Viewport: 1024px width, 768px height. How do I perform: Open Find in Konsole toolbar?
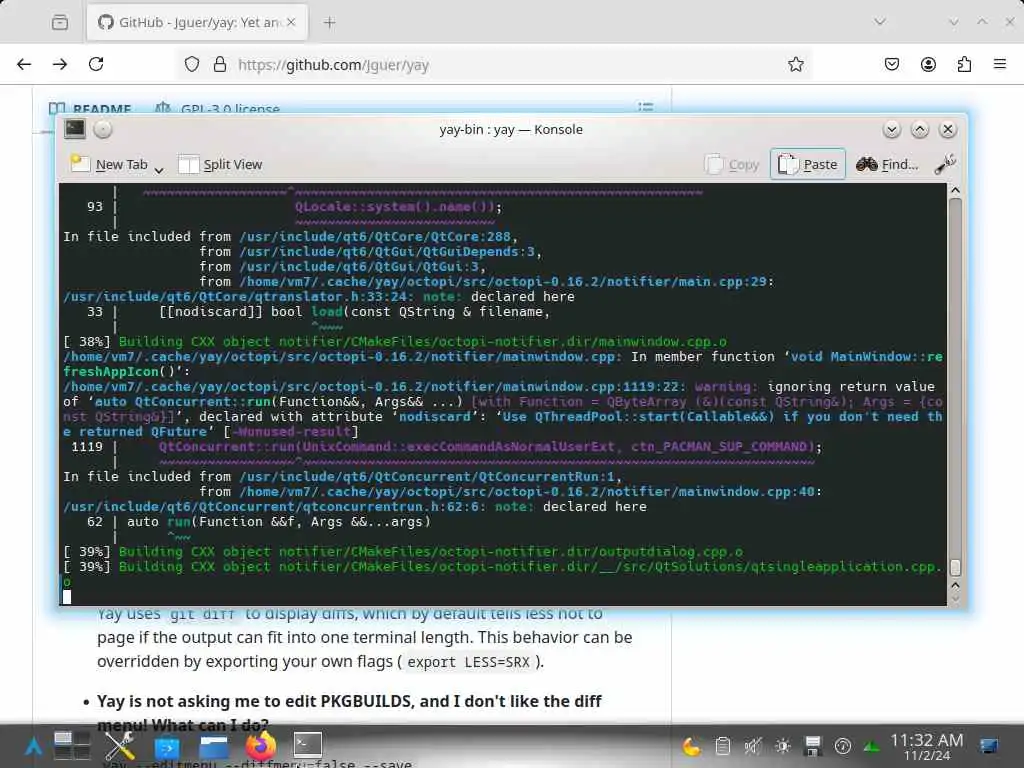(888, 165)
